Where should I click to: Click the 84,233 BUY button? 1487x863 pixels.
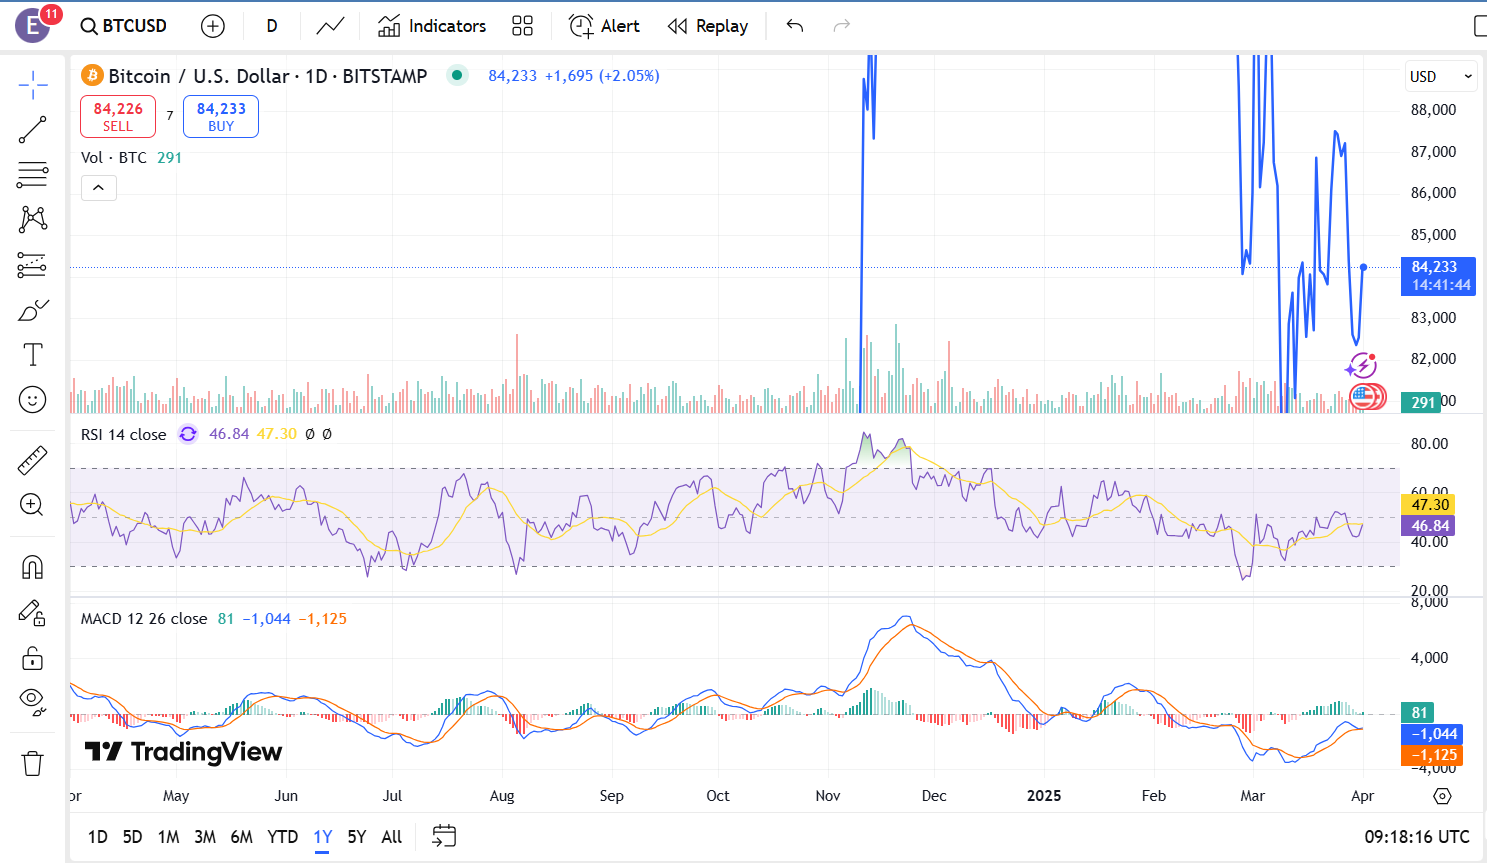pos(221,117)
